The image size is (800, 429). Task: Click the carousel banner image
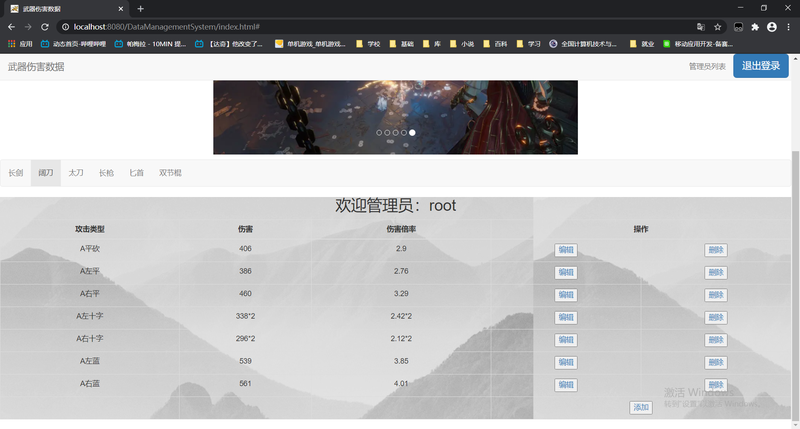pos(395,117)
